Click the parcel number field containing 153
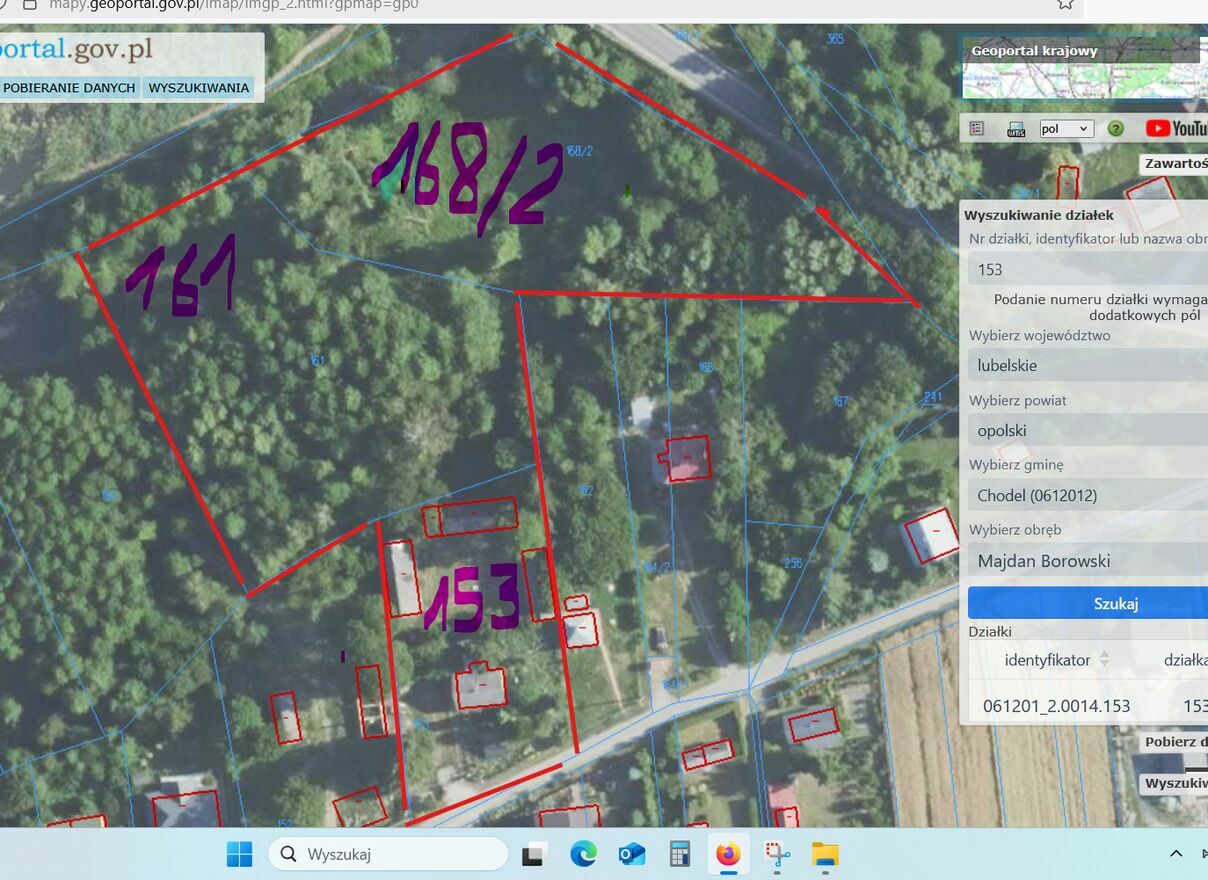Image resolution: width=1208 pixels, height=880 pixels. [1088, 269]
